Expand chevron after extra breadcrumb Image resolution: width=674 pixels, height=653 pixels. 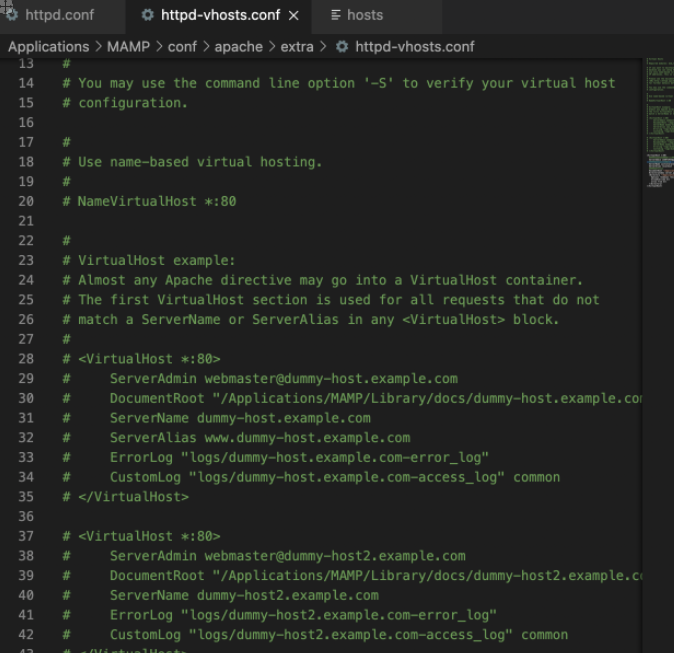coord(323,46)
